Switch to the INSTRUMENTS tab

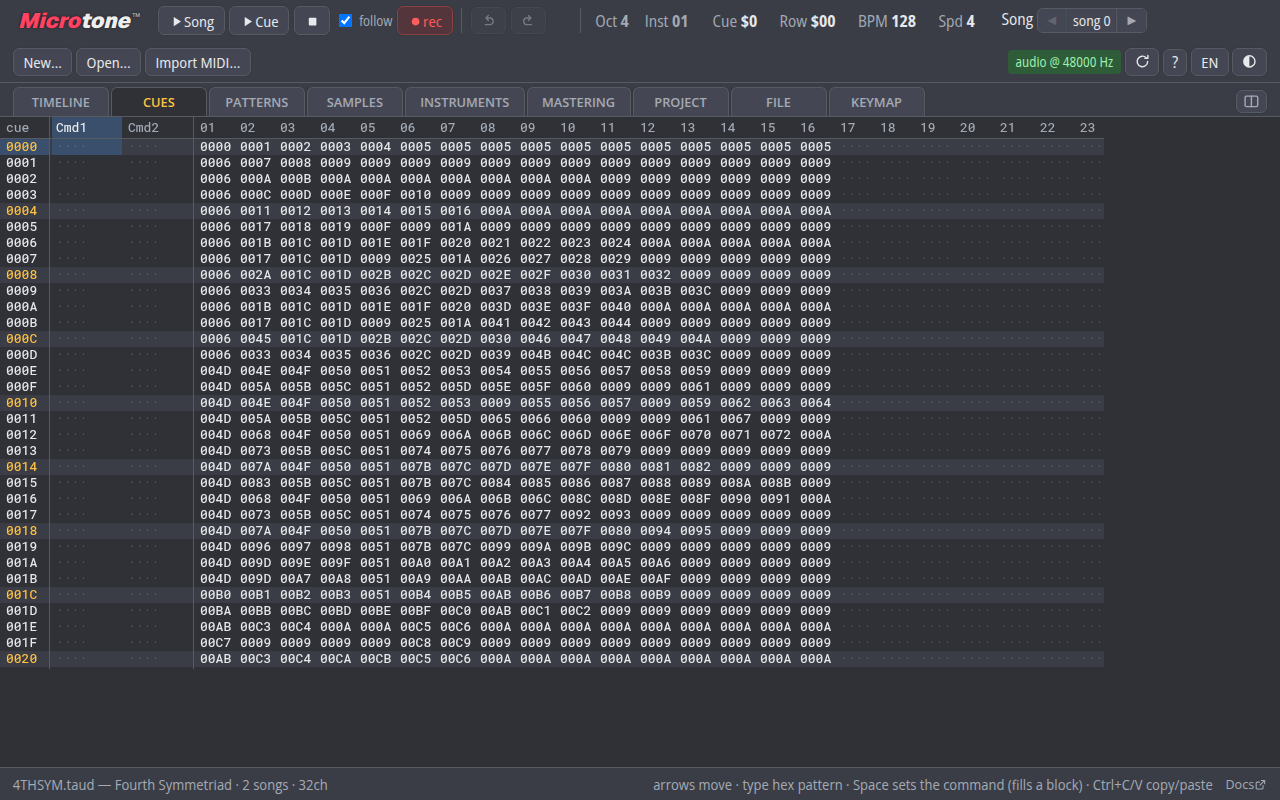click(x=465, y=102)
